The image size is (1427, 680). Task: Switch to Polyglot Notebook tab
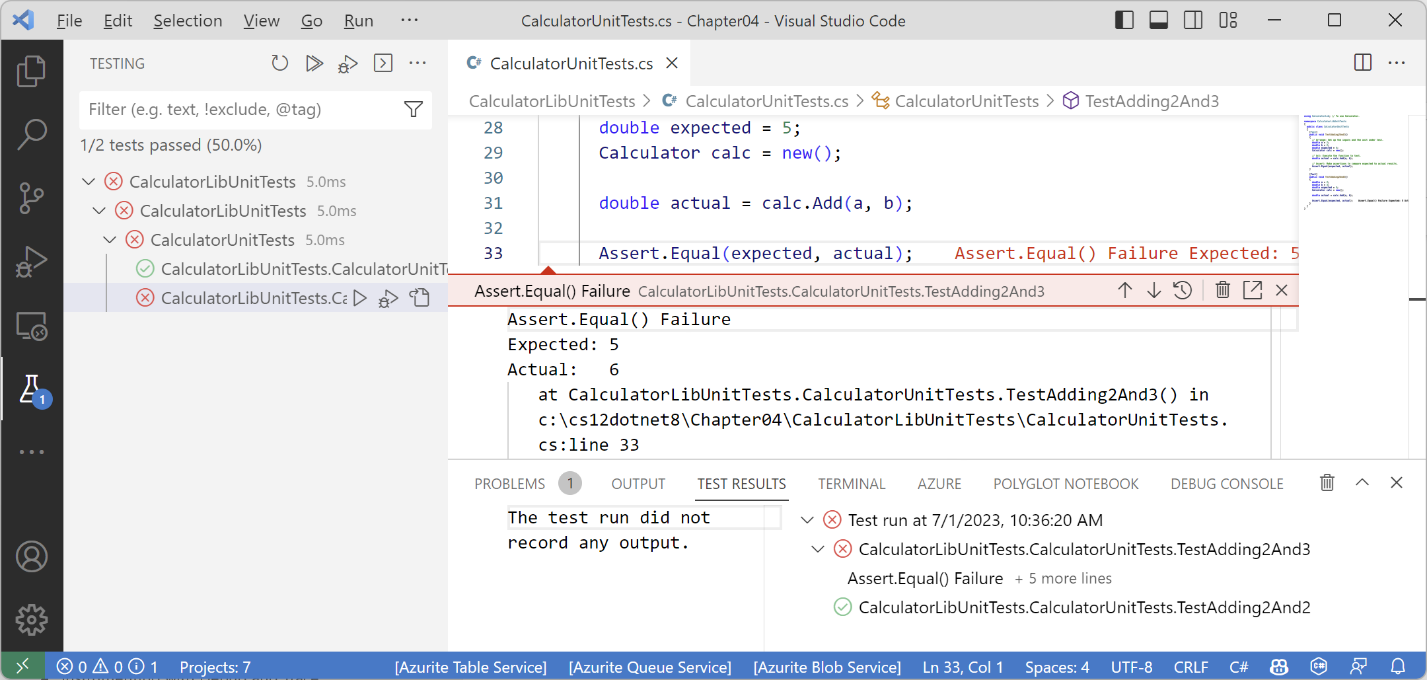pyautogui.click(x=1066, y=484)
